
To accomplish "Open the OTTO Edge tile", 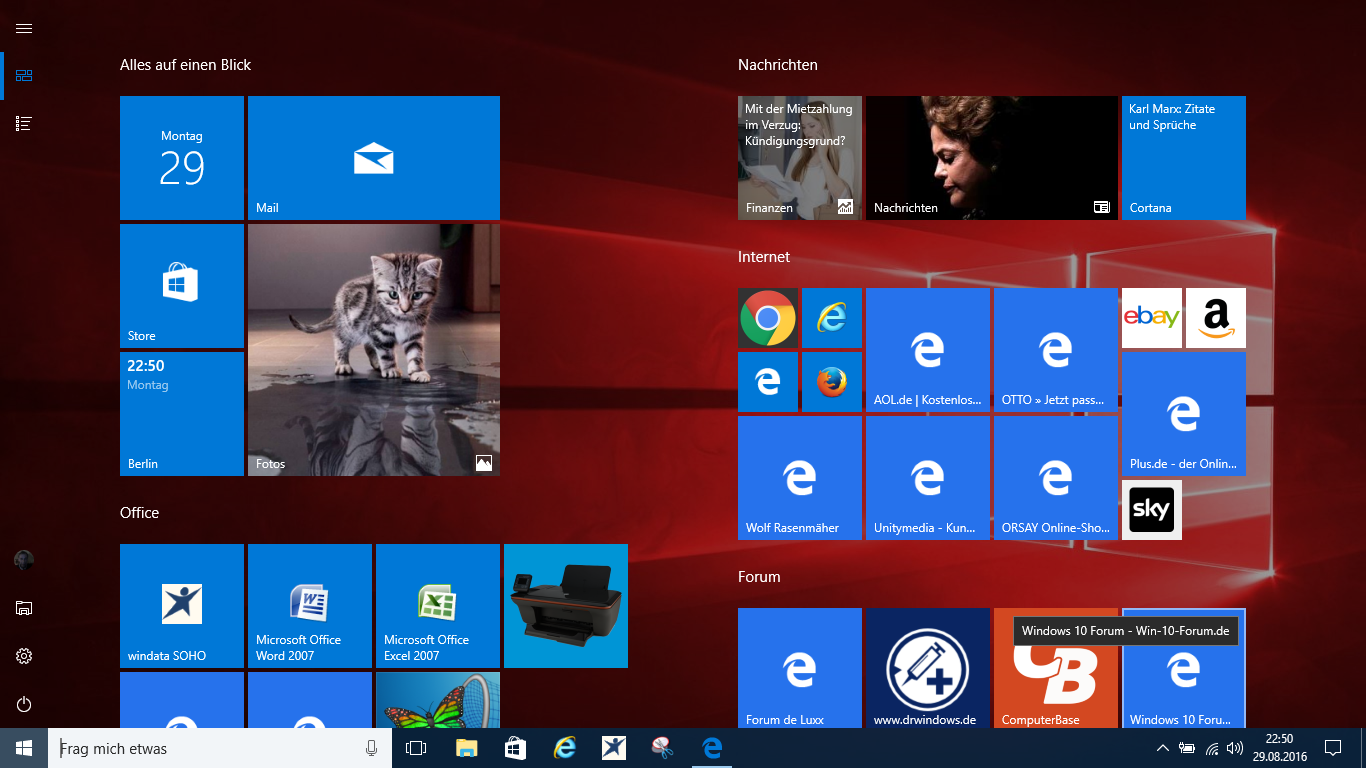I will (1056, 350).
